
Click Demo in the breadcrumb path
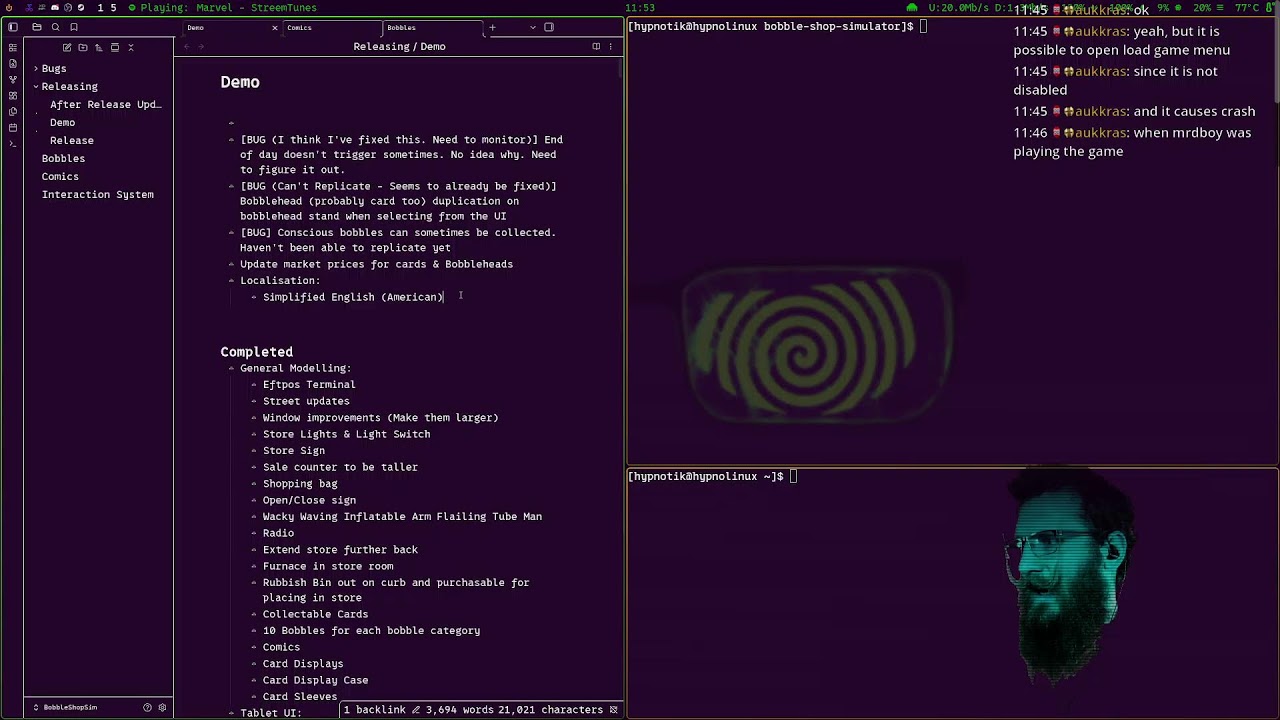click(x=433, y=46)
